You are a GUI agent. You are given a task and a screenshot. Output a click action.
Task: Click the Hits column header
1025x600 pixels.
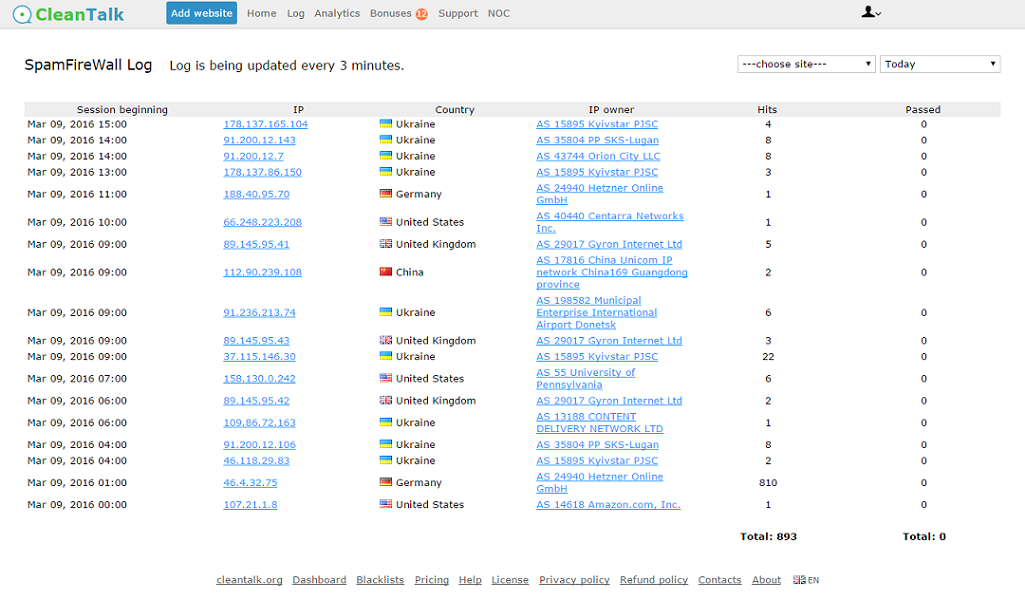point(767,110)
